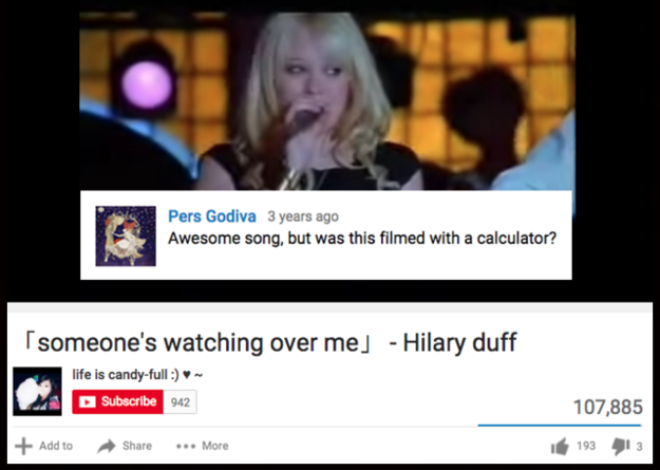Click the thumbs up like icon
The width and height of the screenshot is (660, 470).
559,446
